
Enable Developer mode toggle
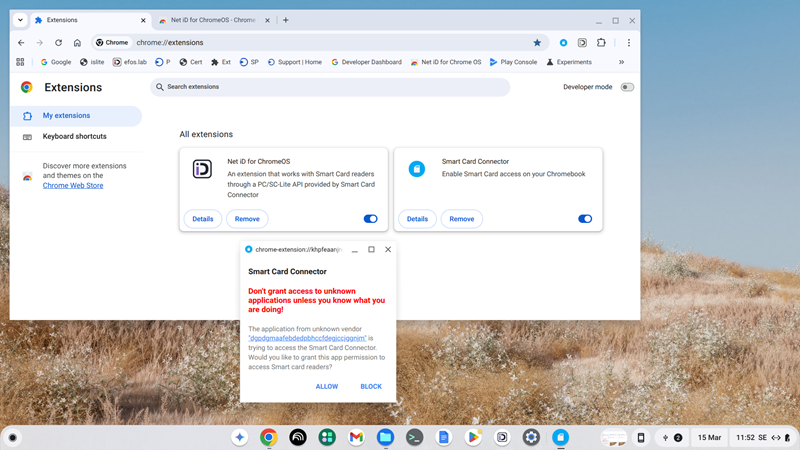[627, 87]
